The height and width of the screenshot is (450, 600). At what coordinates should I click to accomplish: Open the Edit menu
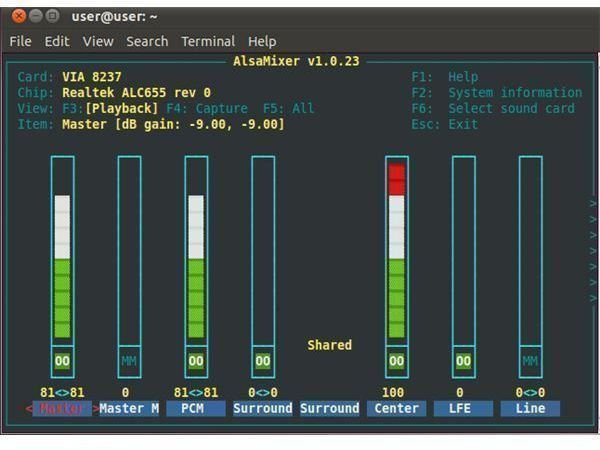[x=57, y=41]
